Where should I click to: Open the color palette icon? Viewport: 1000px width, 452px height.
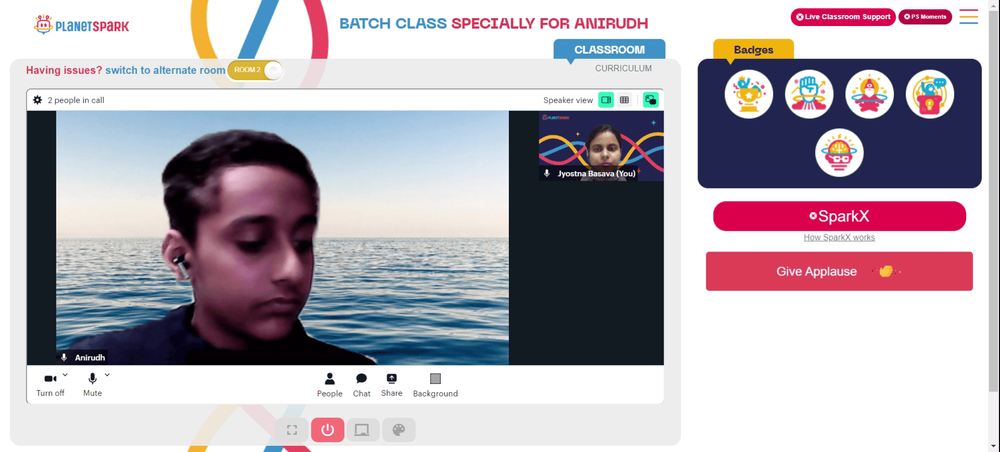(399, 430)
